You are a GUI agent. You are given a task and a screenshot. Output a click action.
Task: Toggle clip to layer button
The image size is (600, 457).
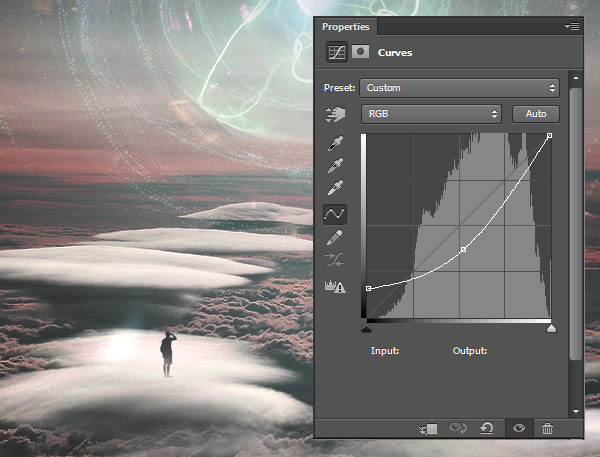click(429, 428)
